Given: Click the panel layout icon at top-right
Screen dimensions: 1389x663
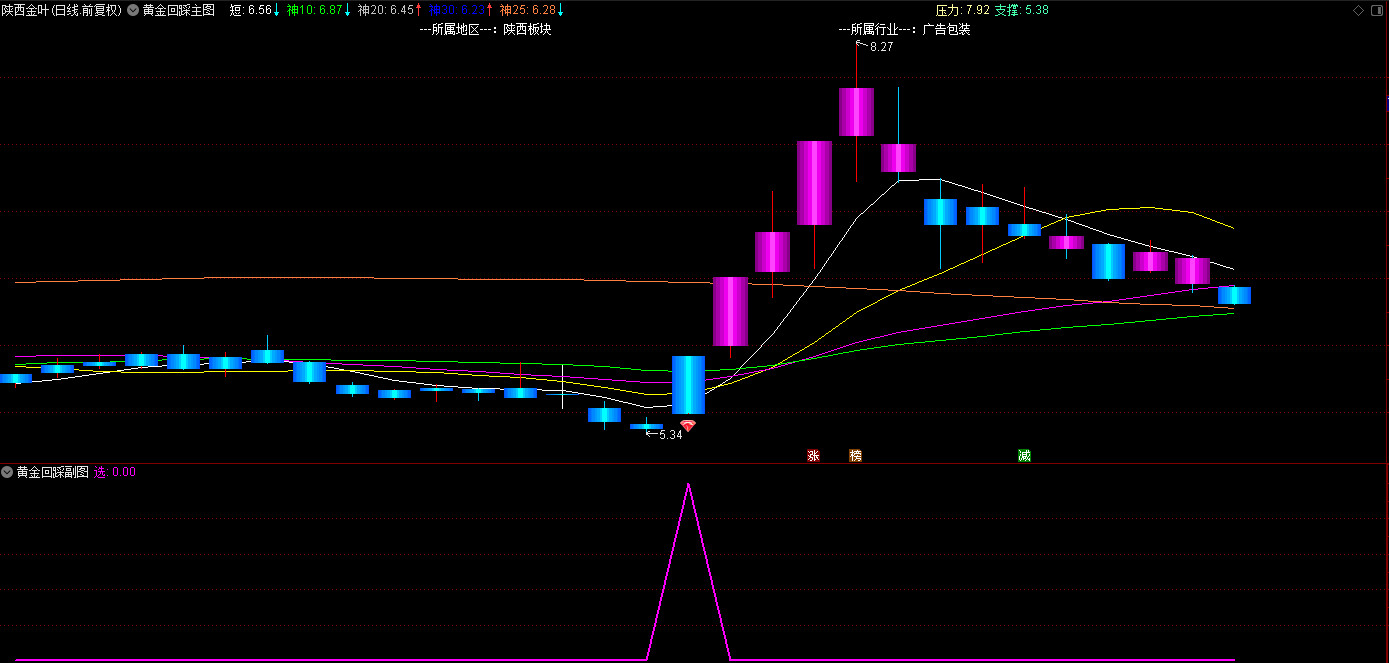Looking at the screenshot, I should pos(1376,10).
